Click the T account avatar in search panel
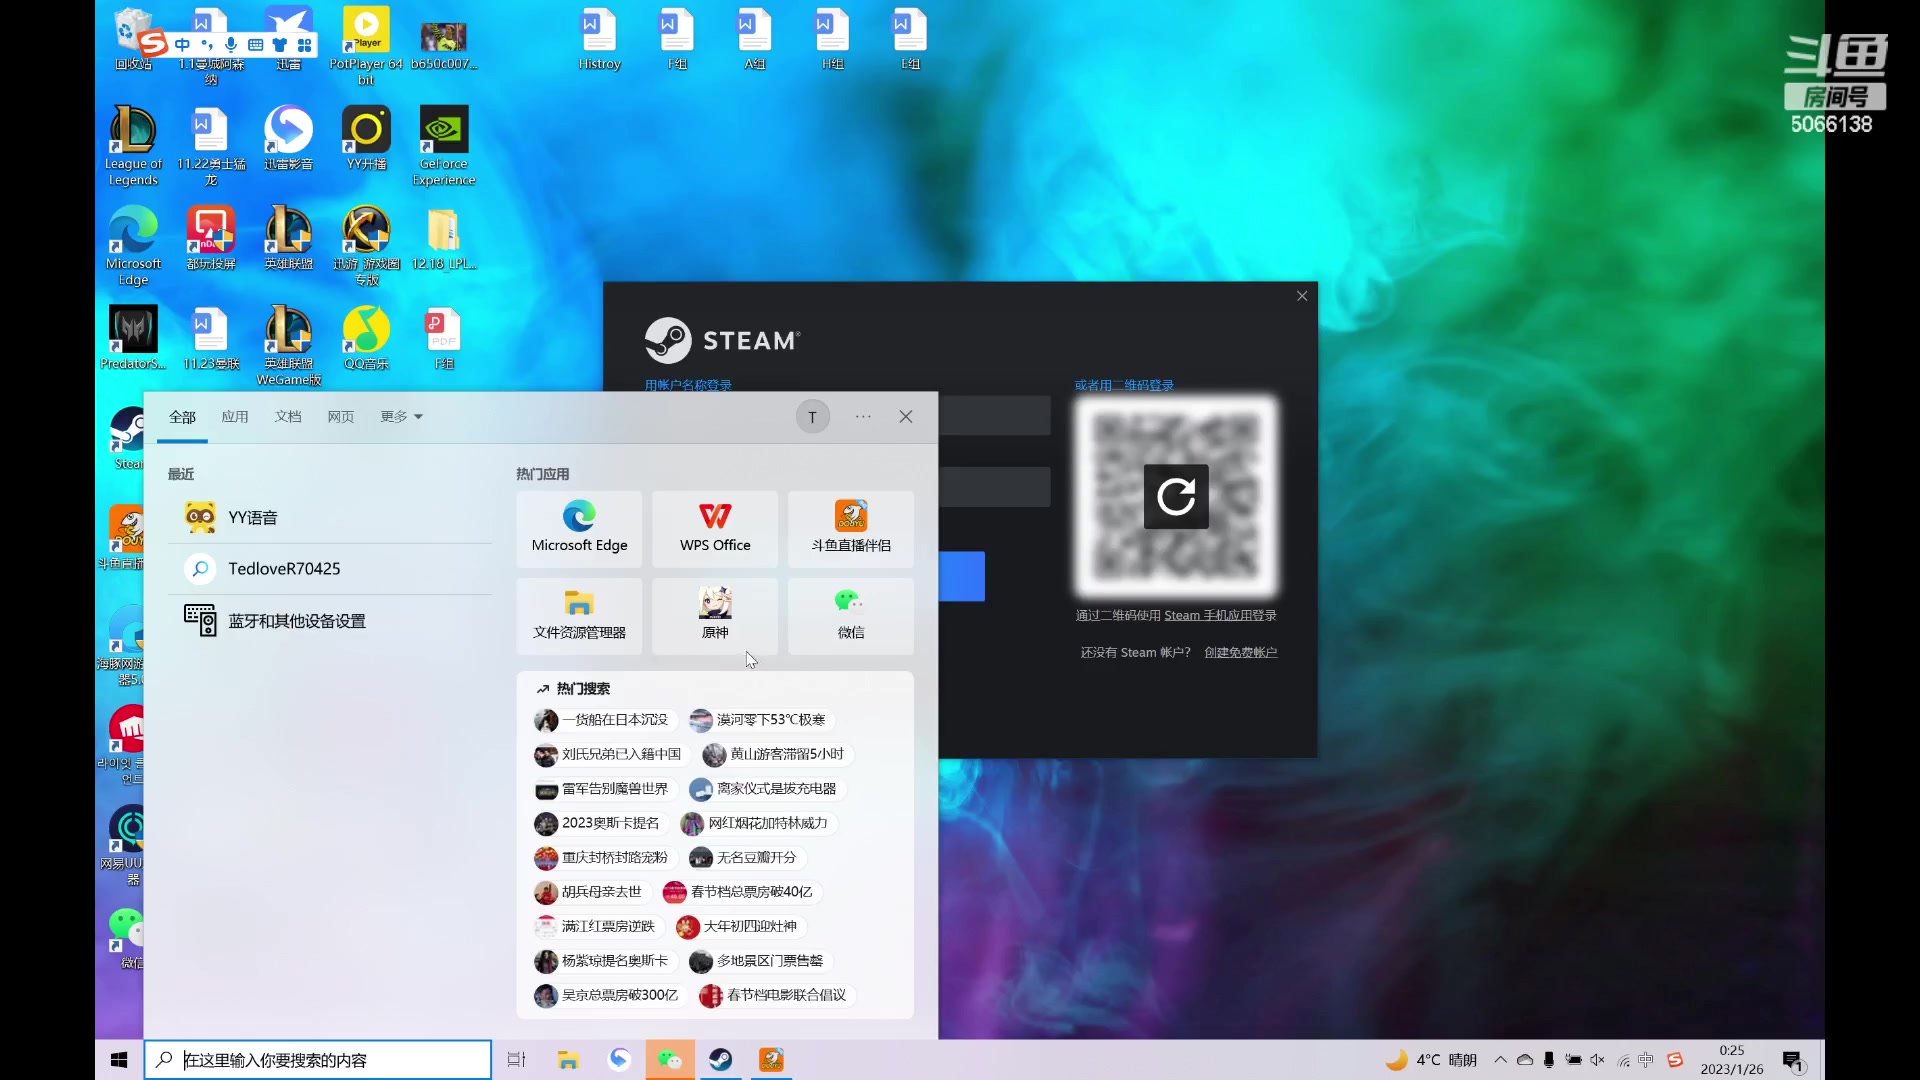 813,417
